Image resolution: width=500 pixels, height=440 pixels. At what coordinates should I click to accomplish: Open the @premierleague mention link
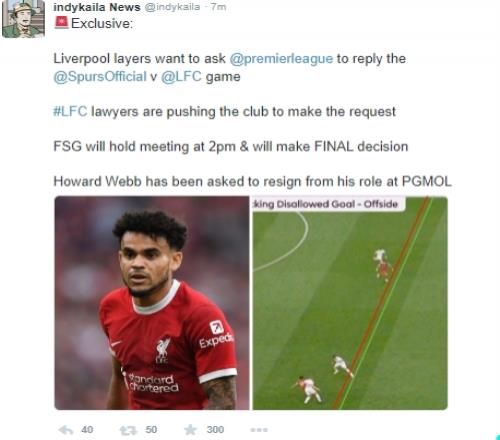281,59
